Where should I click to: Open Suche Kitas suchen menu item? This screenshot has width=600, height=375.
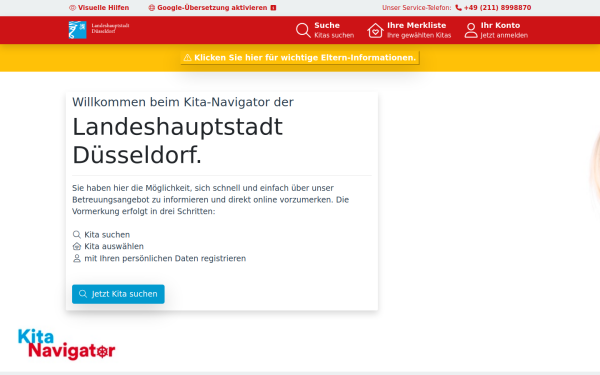point(325,30)
